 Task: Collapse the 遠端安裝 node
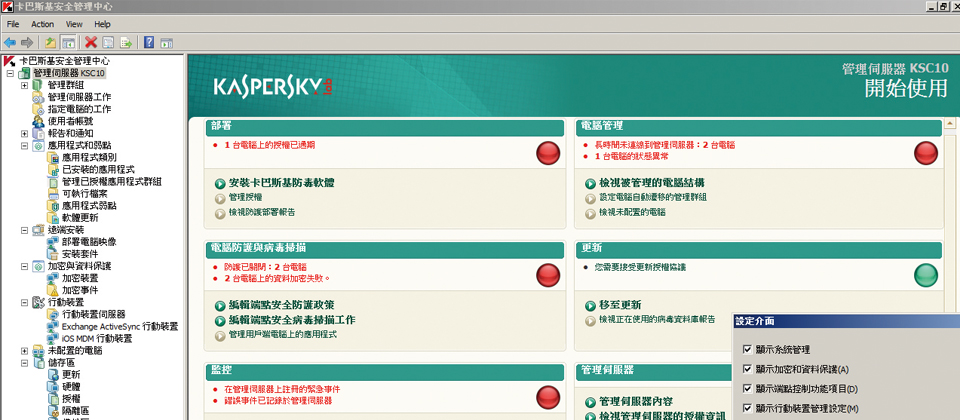(x=24, y=230)
